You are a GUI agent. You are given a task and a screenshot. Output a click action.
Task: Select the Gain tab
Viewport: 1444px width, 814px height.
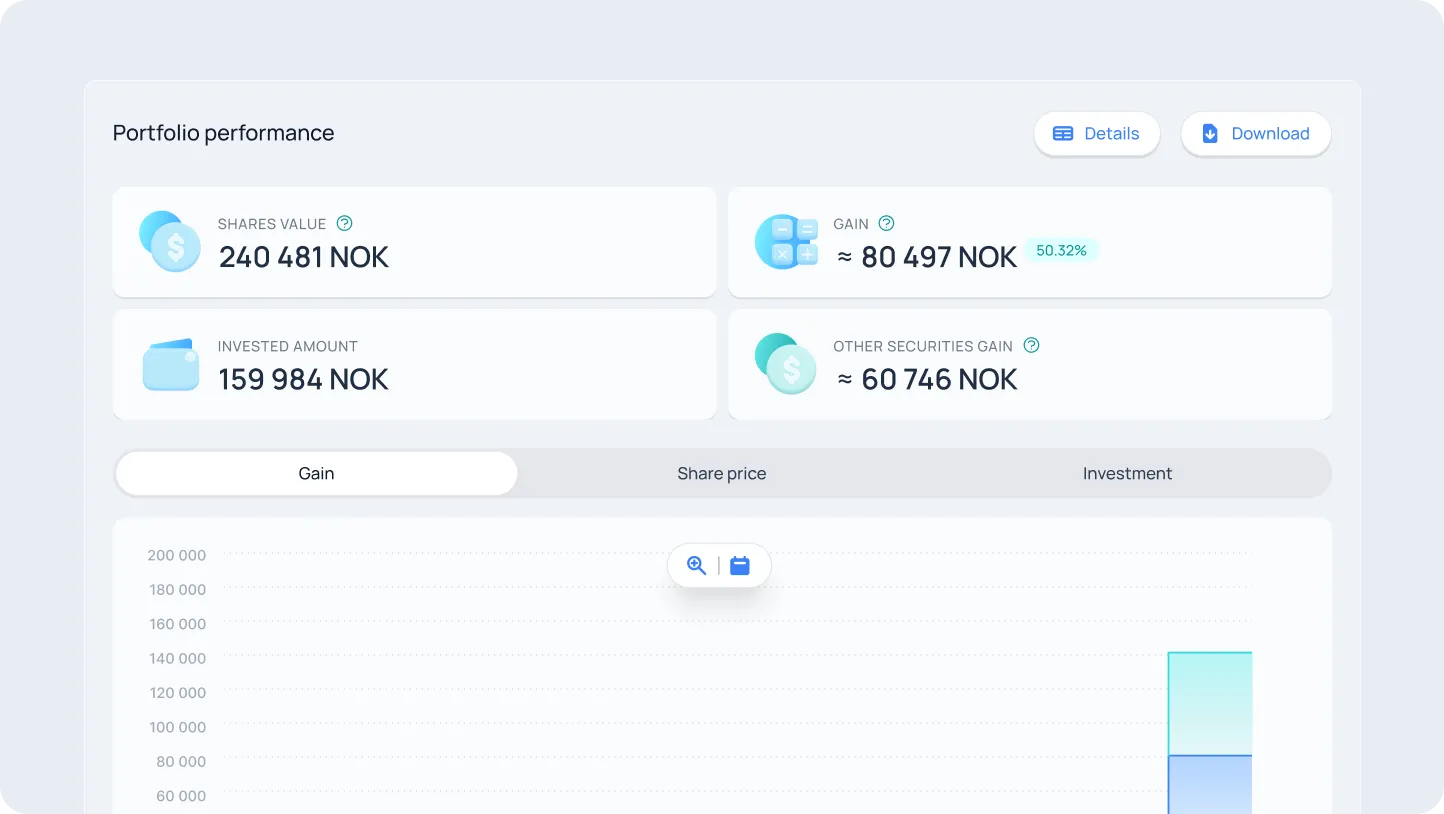pyautogui.click(x=316, y=473)
